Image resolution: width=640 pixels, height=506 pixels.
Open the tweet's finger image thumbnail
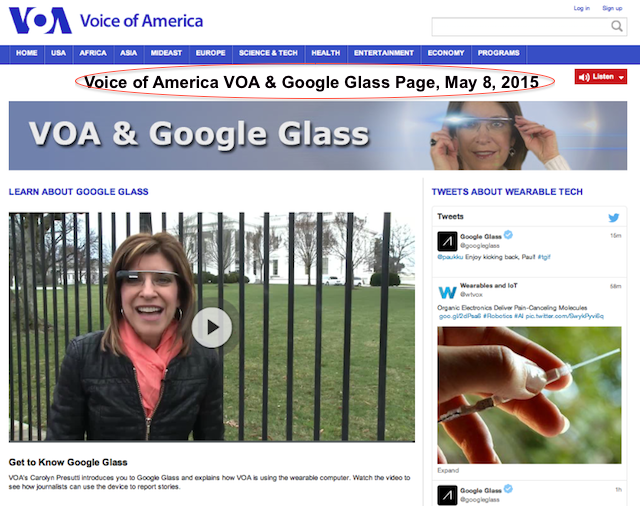point(529,395)
